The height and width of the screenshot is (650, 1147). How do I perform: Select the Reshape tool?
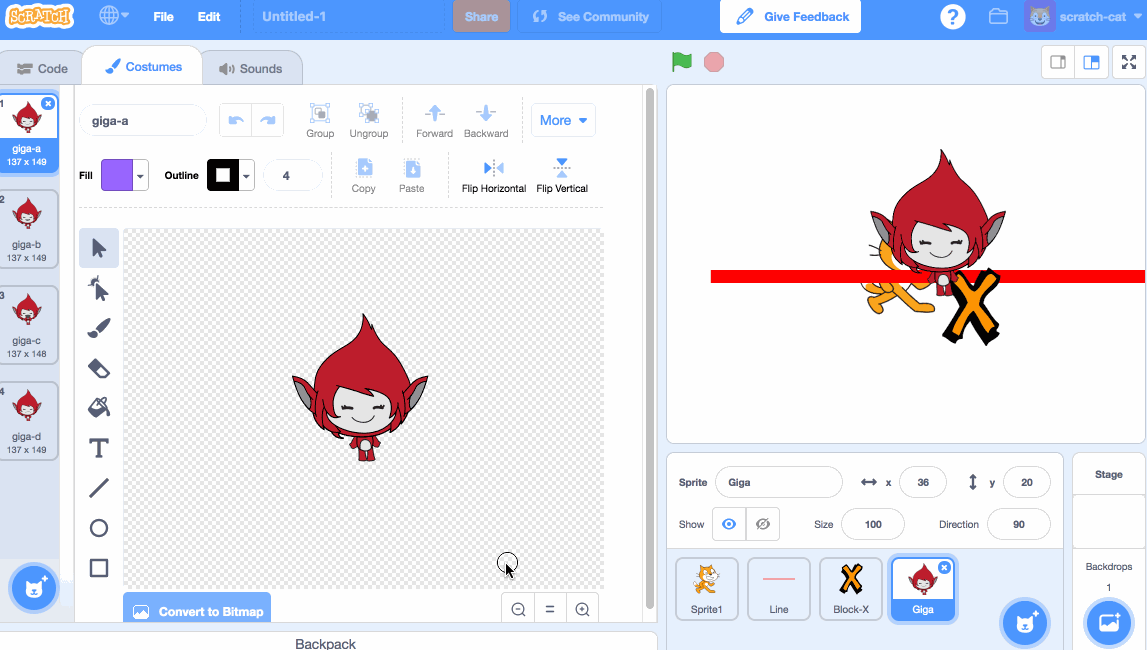coord(99,290)
